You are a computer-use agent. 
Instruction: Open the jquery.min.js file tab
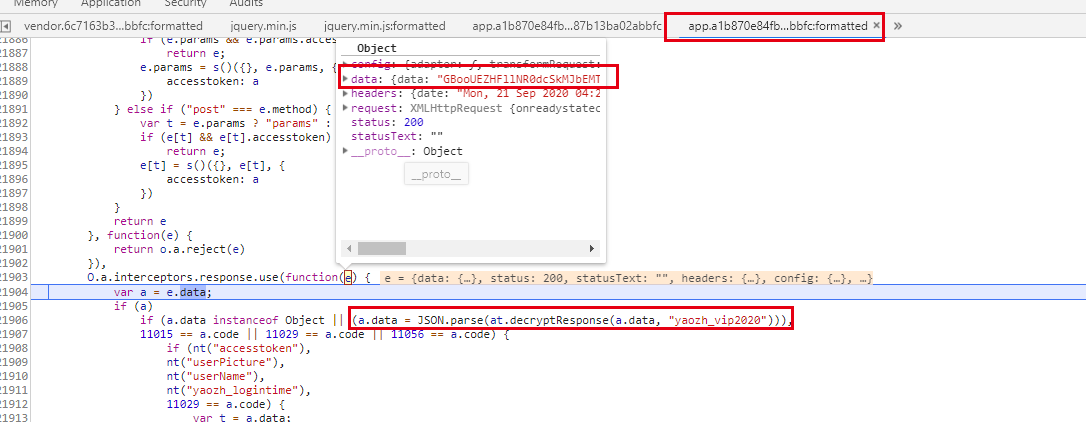[x=263, y=26]
